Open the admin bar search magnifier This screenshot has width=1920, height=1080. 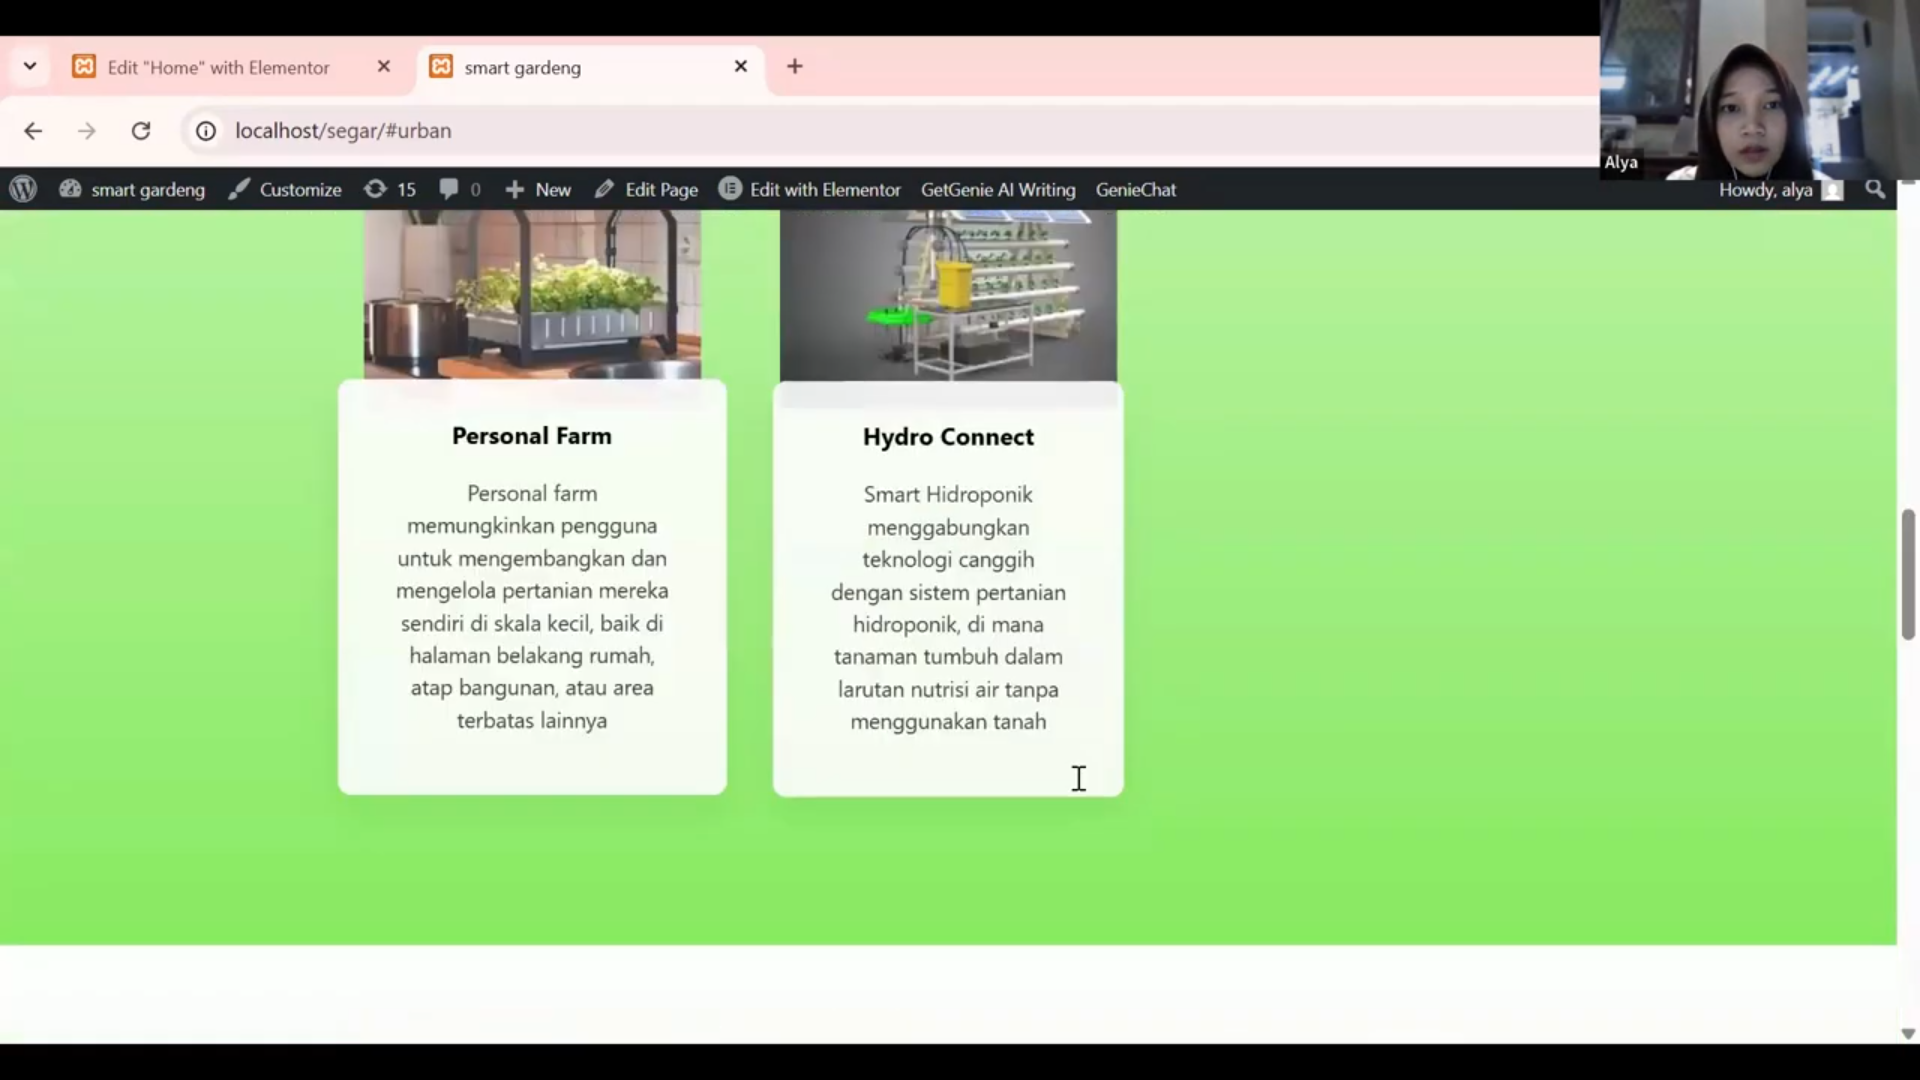tap(1875, 189)
